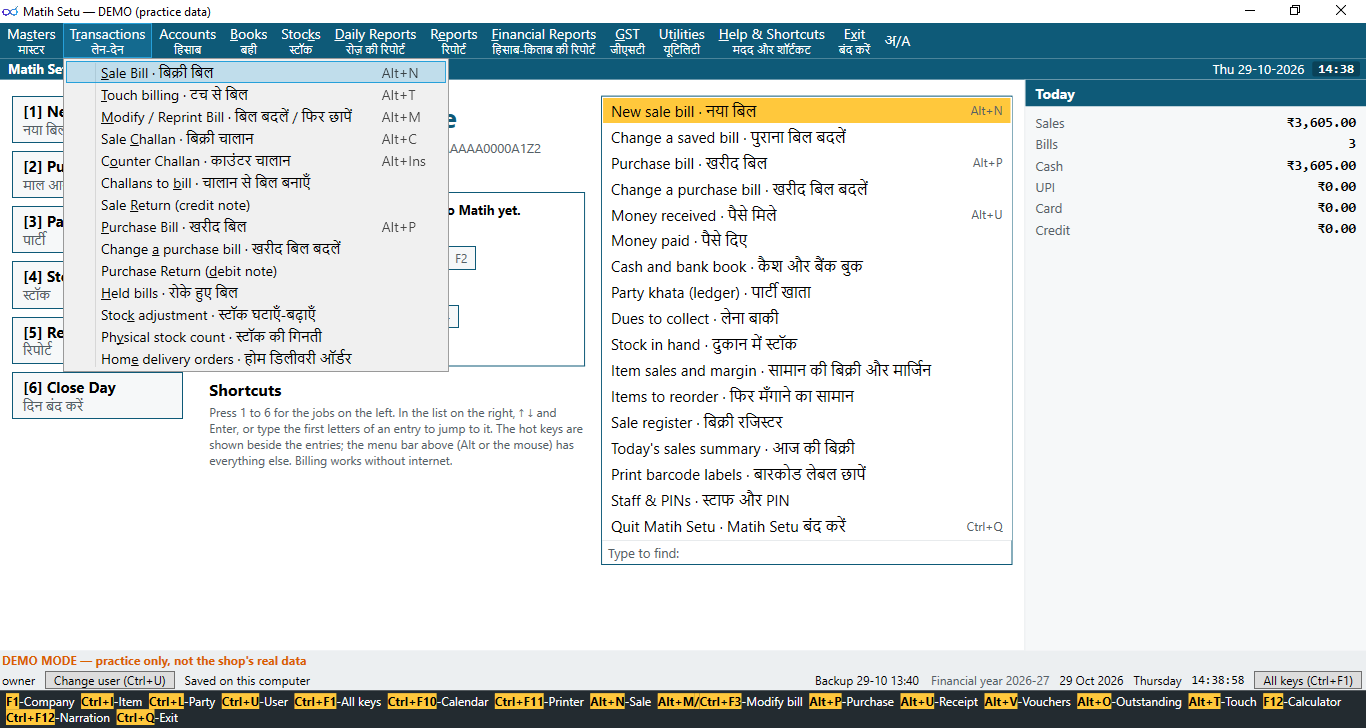Open Help & Shortcuts menu
Image resolution: width=1366 pixels, height=728 pixels.
coord(772,41)
